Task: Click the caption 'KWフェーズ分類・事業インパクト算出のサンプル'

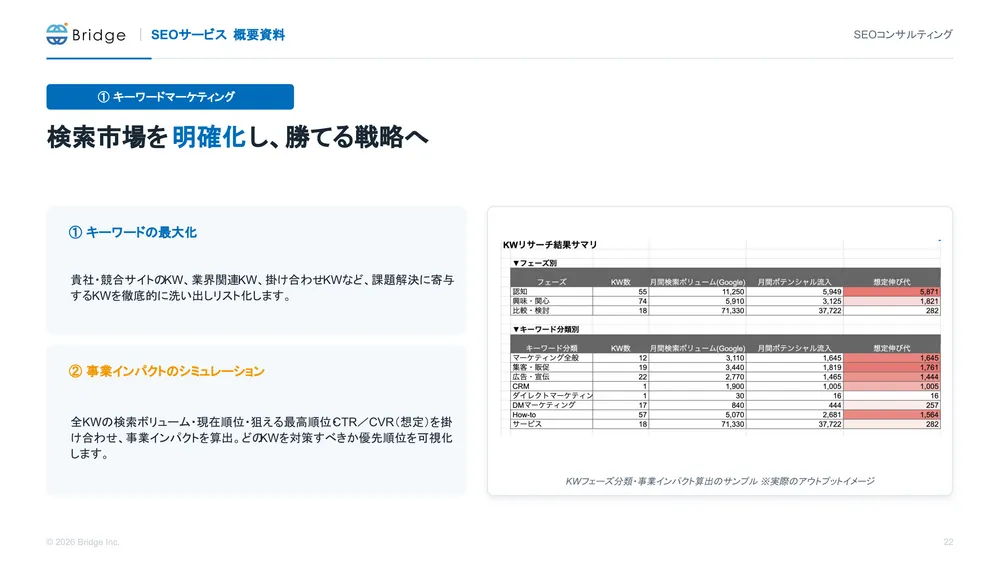Action: click(x=661, y=481)
